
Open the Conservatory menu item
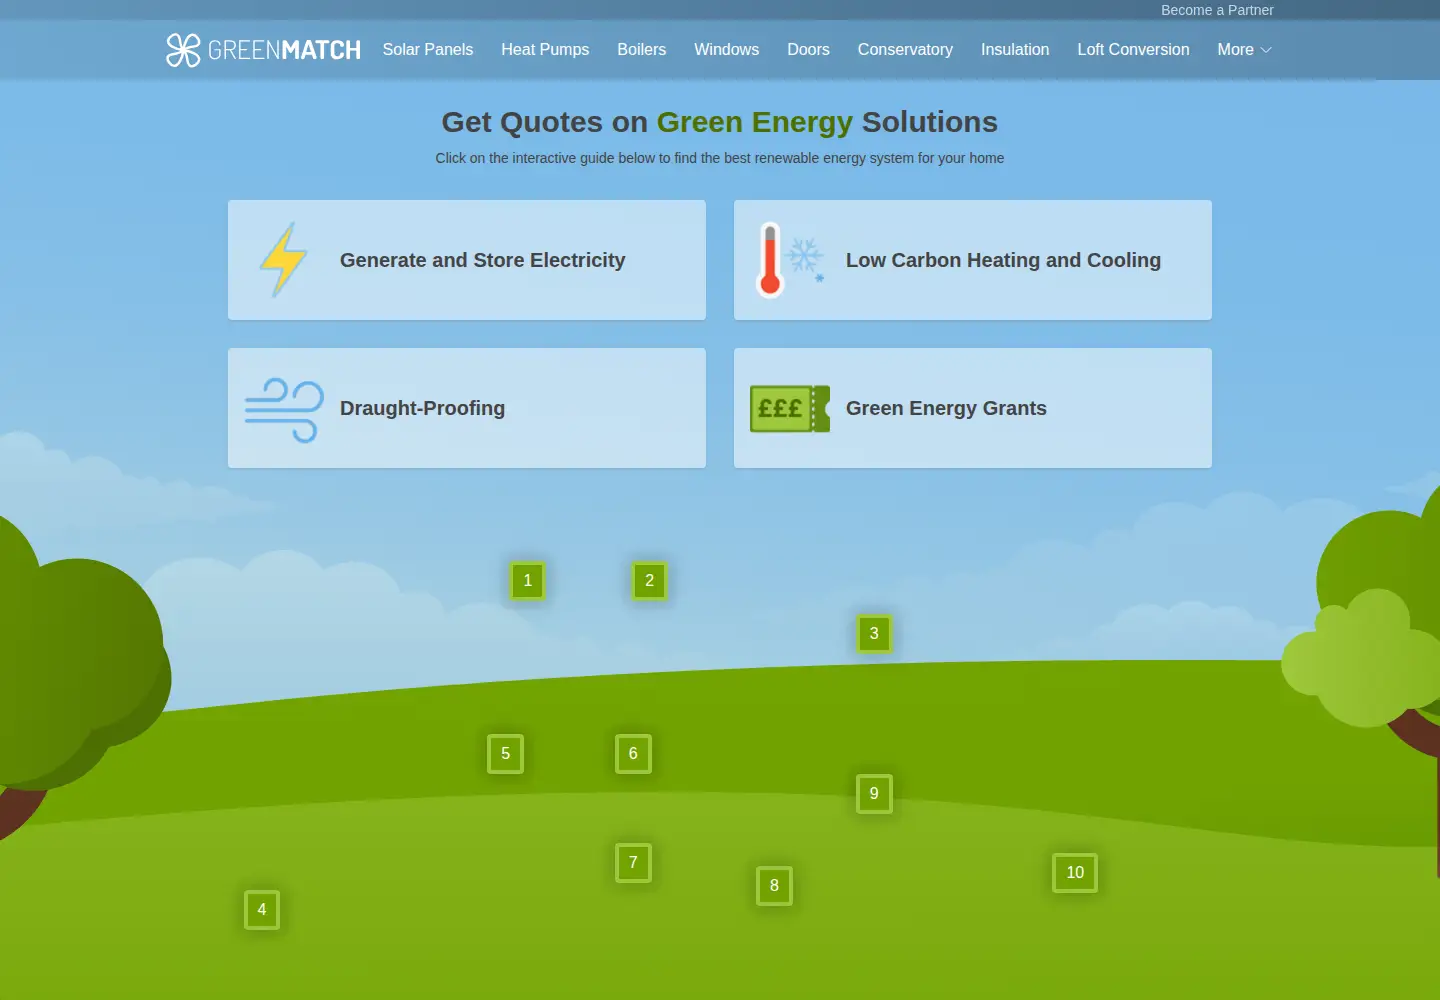click(905, 50)
